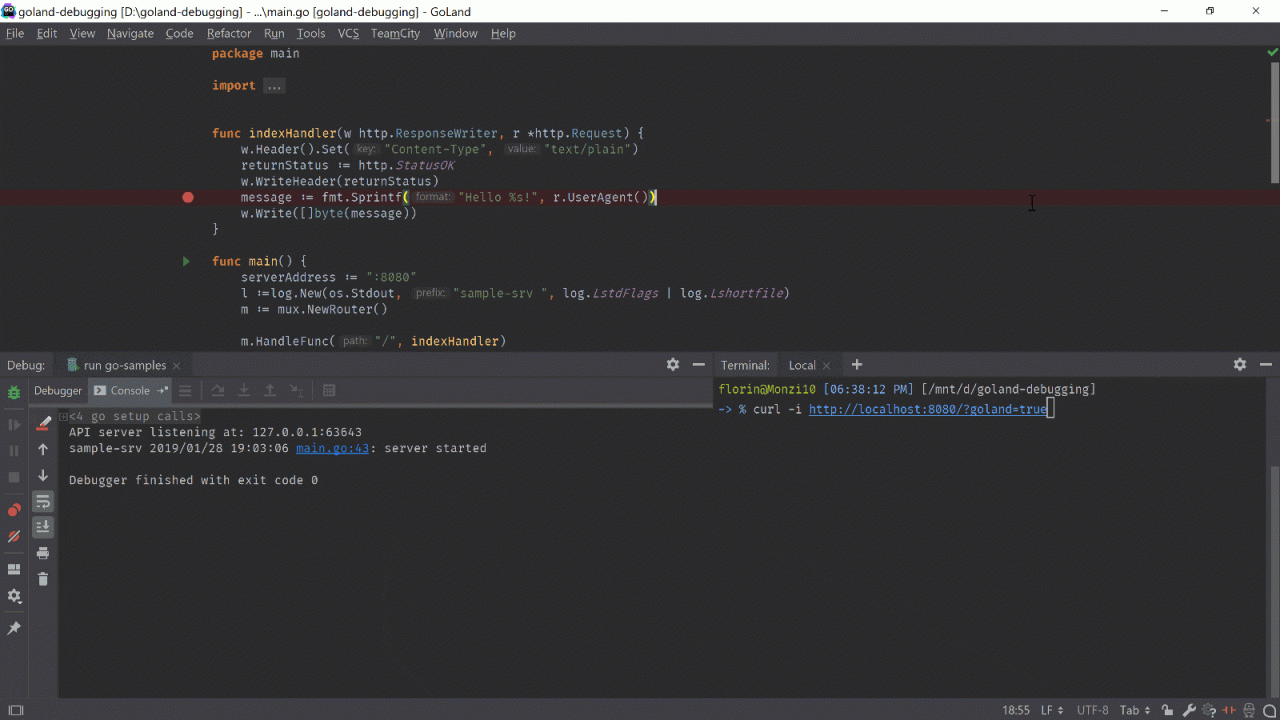Click cursor position 18:55 in status bar
The height and width of the screenshot is (720, 1280).
[1016, 710]
